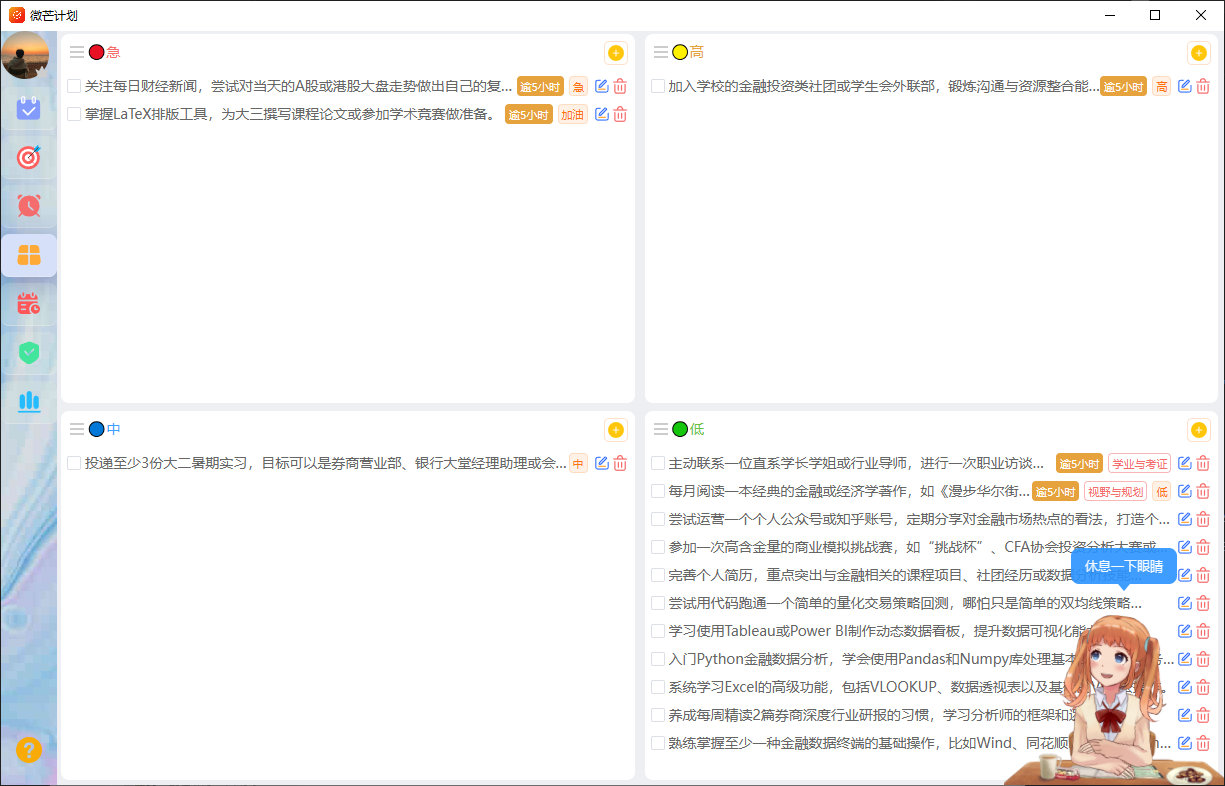The width and height of the screenshot is (1225, 786).
Task: Edit the 每月阅读一本经典 task
Action: point(1185,491)
